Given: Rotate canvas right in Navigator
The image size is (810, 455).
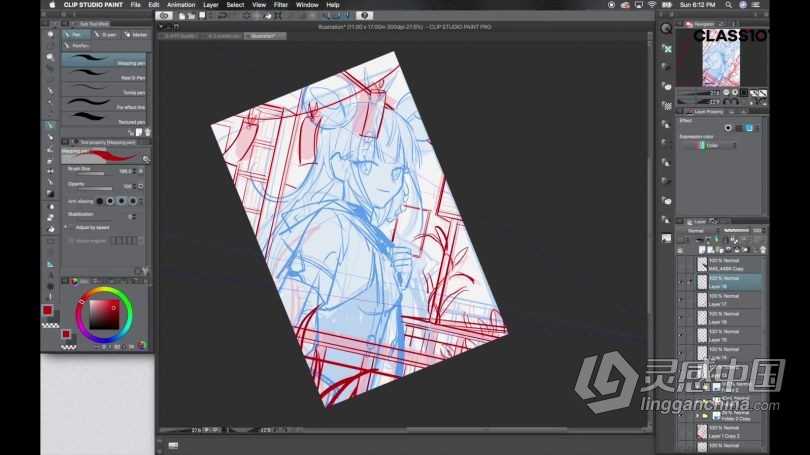Looking at the screenshot, I should click(x=735, y=102).
